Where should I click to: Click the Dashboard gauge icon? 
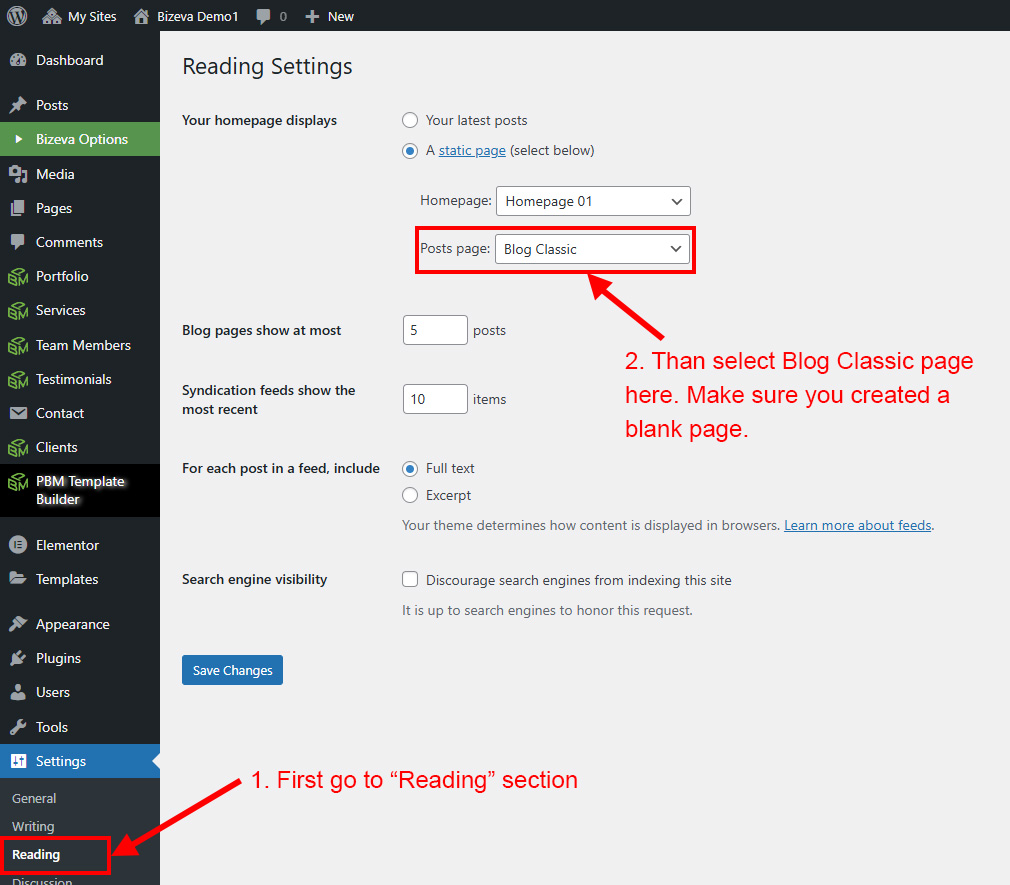pyautogui.click(x=18, y=60)
